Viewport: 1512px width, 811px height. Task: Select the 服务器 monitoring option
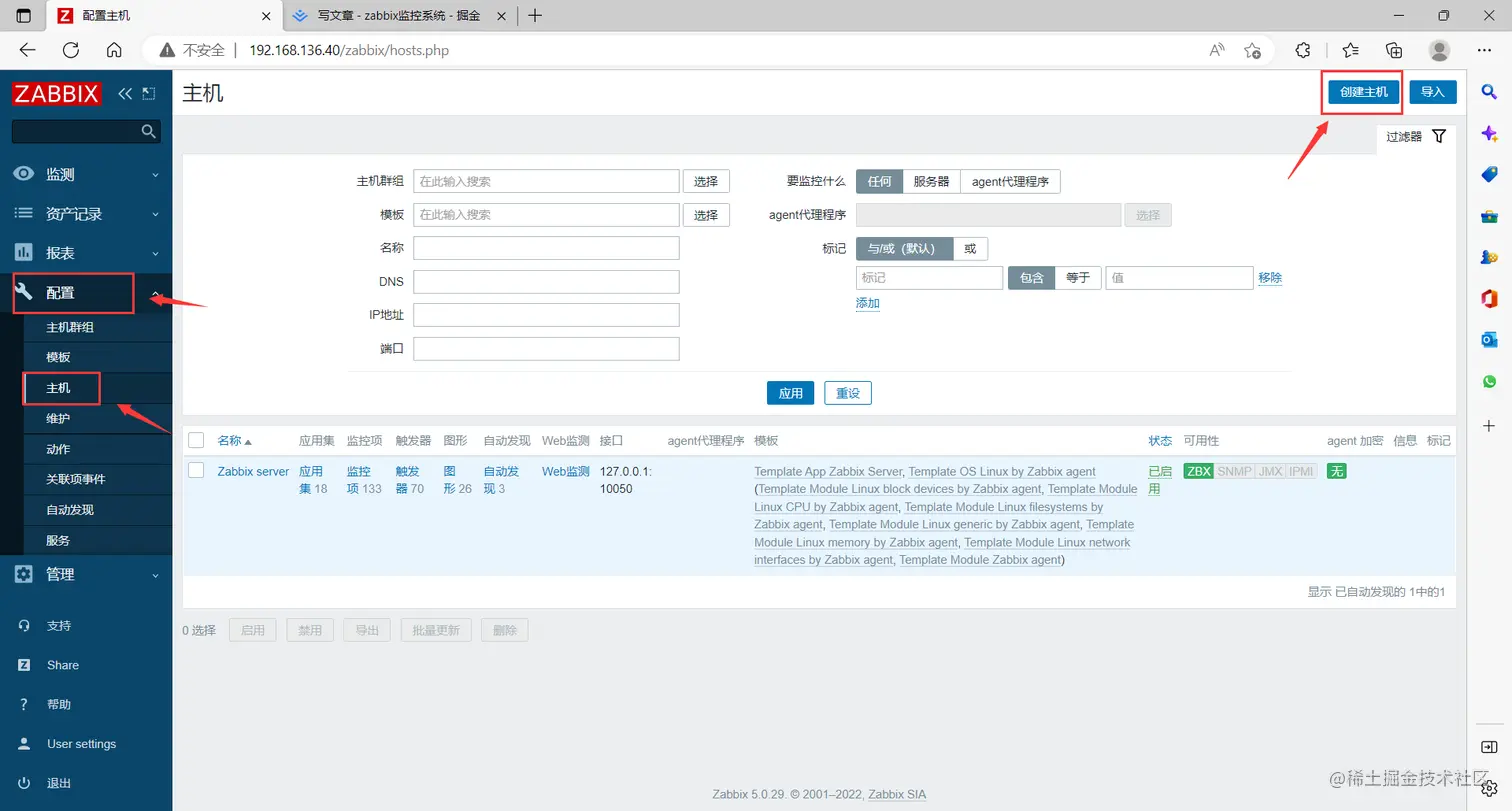pyautogui.click(x=931, y=181)
